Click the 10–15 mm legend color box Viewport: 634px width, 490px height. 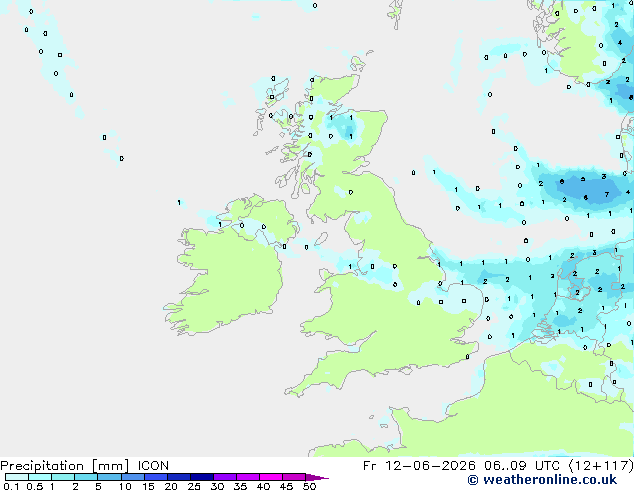[x=133, y=477]
